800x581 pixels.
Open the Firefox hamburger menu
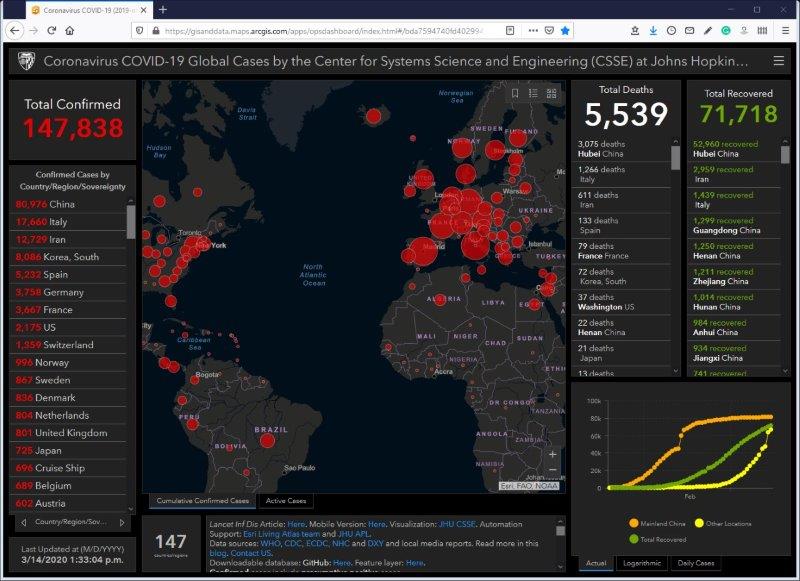click(786, 31)
